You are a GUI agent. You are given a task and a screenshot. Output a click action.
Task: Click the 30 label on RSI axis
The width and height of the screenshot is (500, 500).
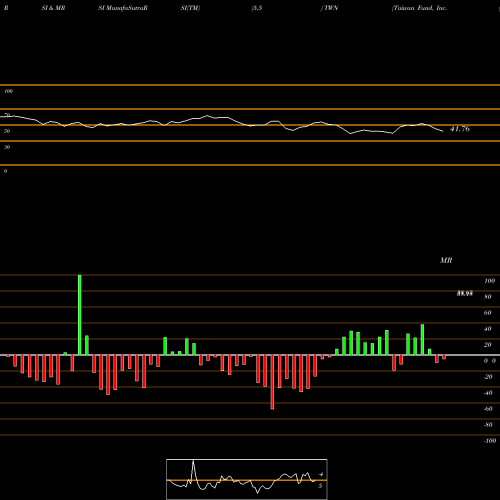pos(7,147)
